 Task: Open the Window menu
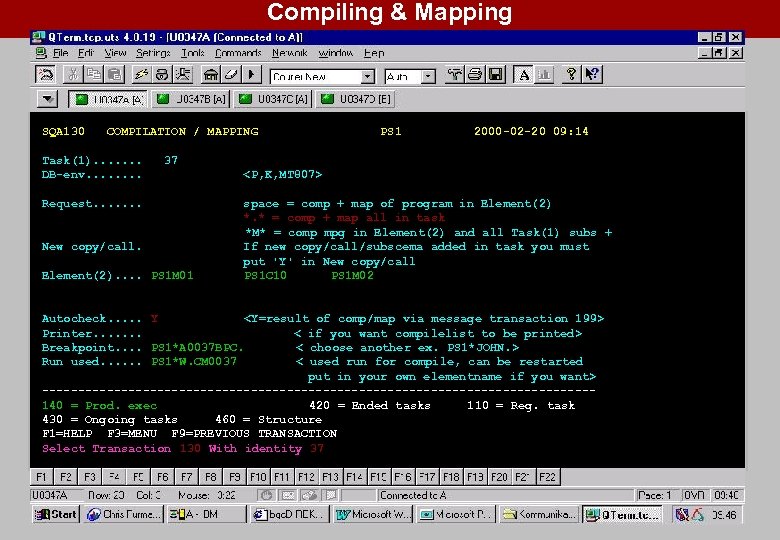click(x=336, y=53)
